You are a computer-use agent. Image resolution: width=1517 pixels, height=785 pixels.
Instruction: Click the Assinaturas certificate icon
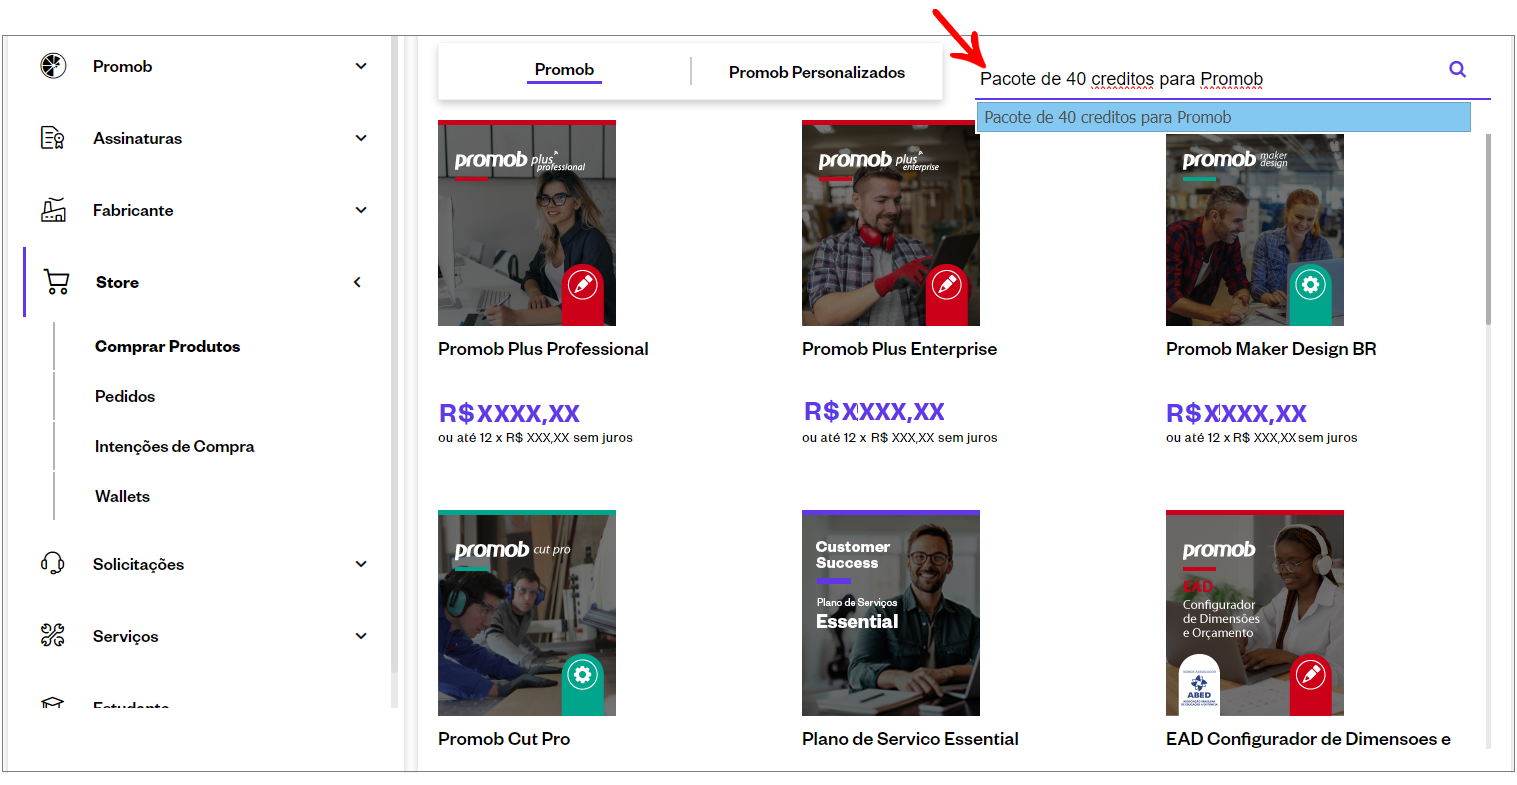[x=53, y=138]
